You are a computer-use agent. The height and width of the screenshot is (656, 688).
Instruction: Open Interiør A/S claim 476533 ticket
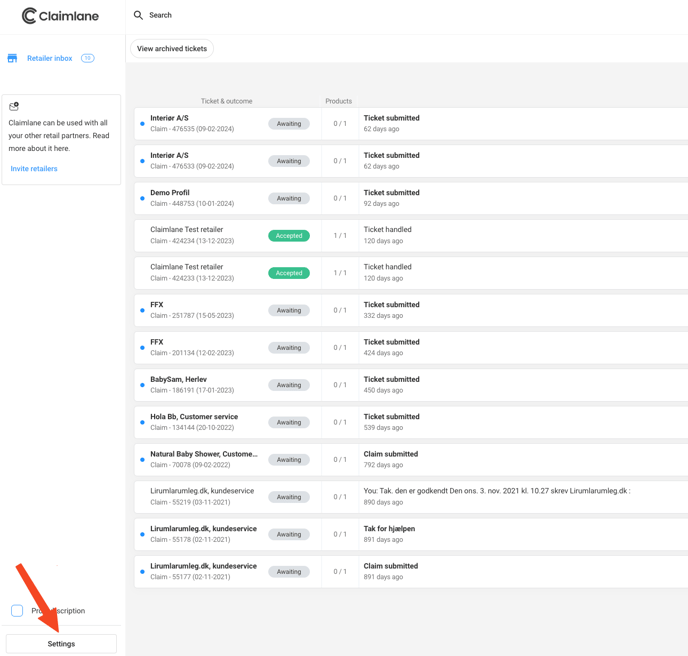coord(411,161)
